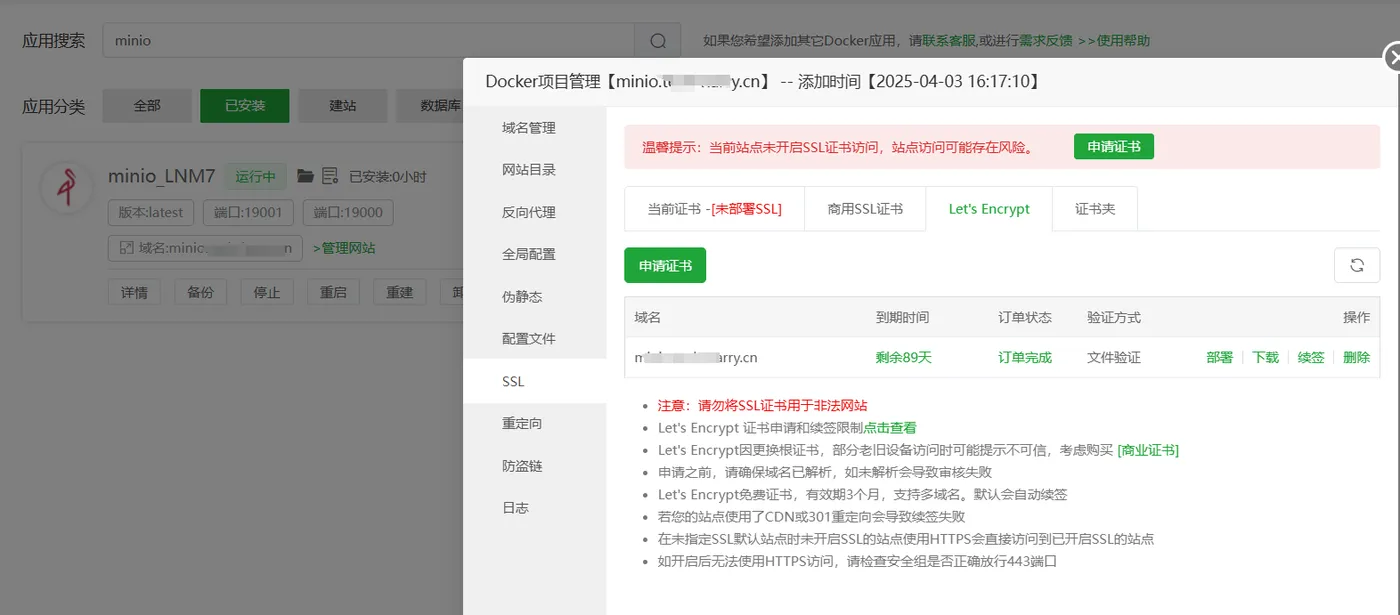Viewport: 1400px width, 615px height.
Task: Click the certificate domain name cell
Action: (696, 357)
